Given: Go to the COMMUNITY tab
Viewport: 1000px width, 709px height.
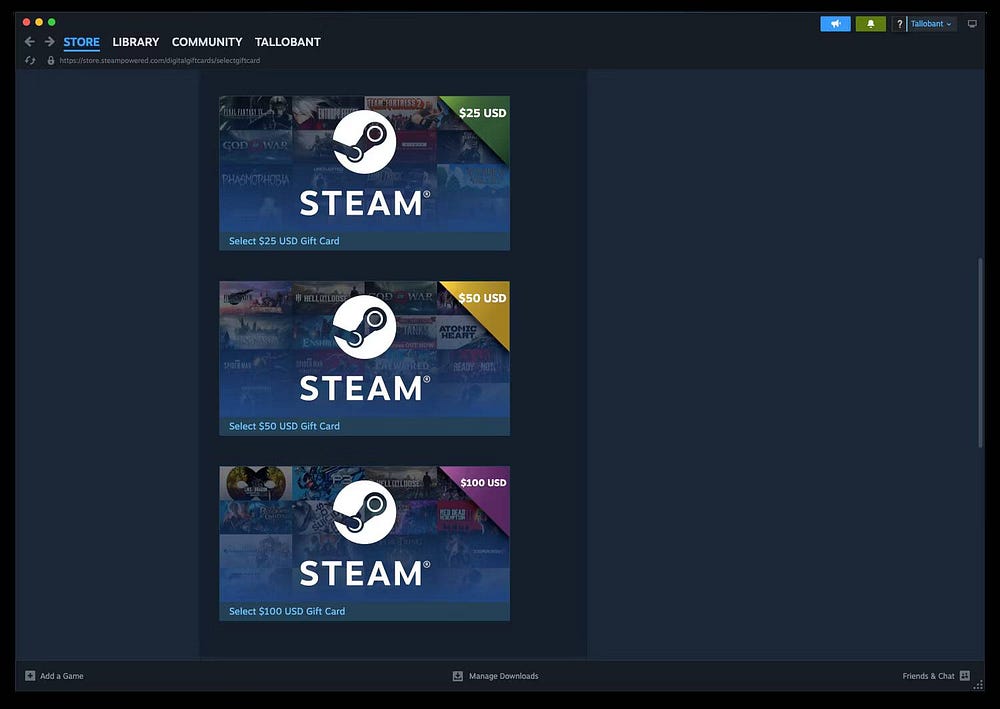Looking at the screenshot, I should [207, 41].
